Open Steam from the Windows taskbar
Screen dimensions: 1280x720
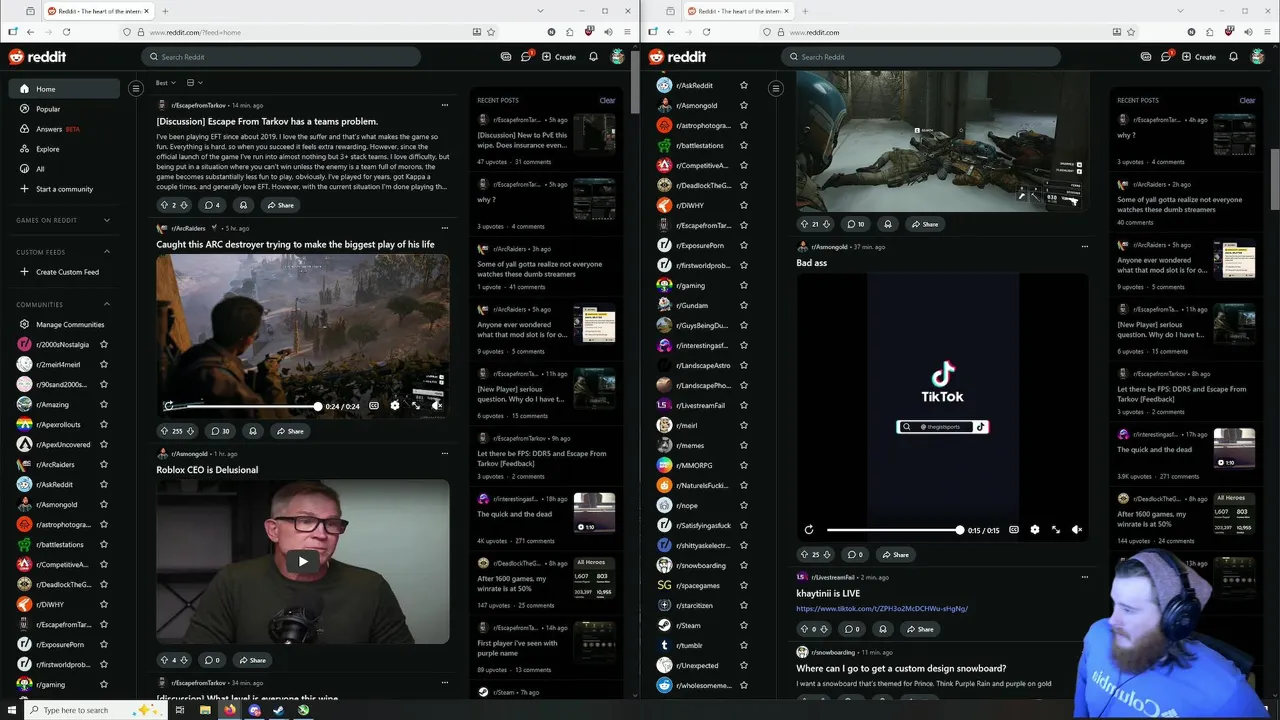click(x=279, y=710)
